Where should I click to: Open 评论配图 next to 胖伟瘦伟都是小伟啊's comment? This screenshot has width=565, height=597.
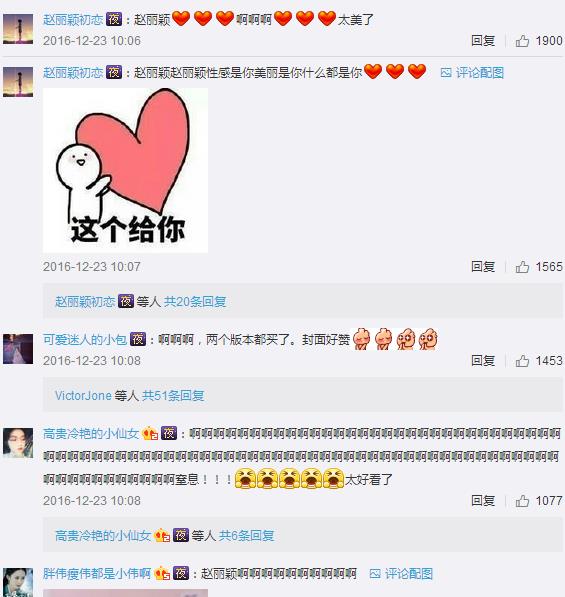pyautogui.click(x=401, y=573)
